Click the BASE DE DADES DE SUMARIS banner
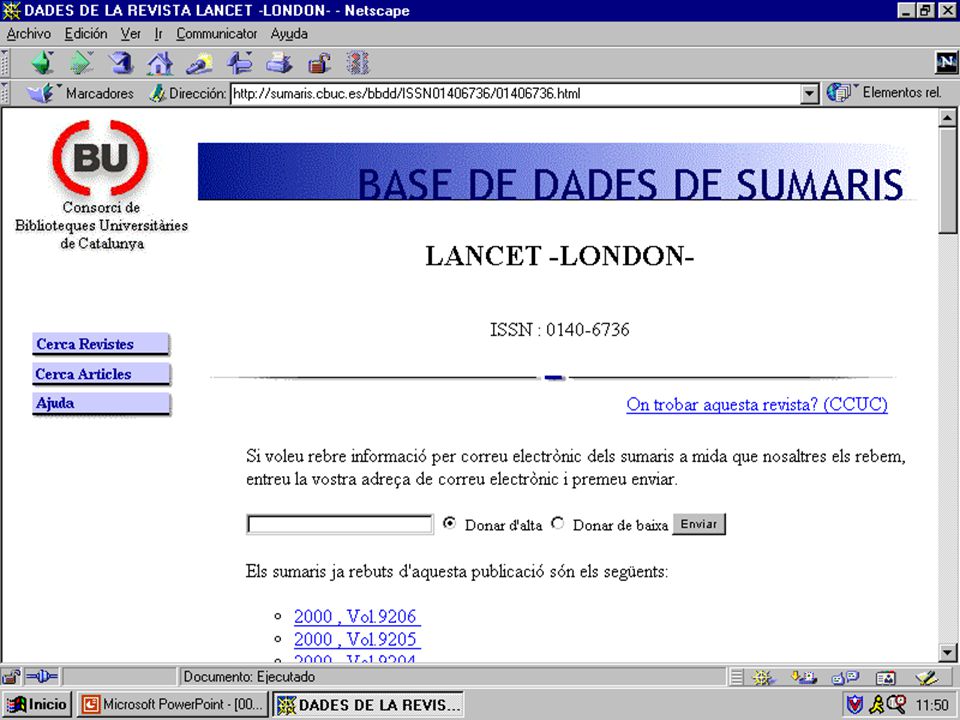The width and height of the screenshot is (960, 720). [557, 172]
